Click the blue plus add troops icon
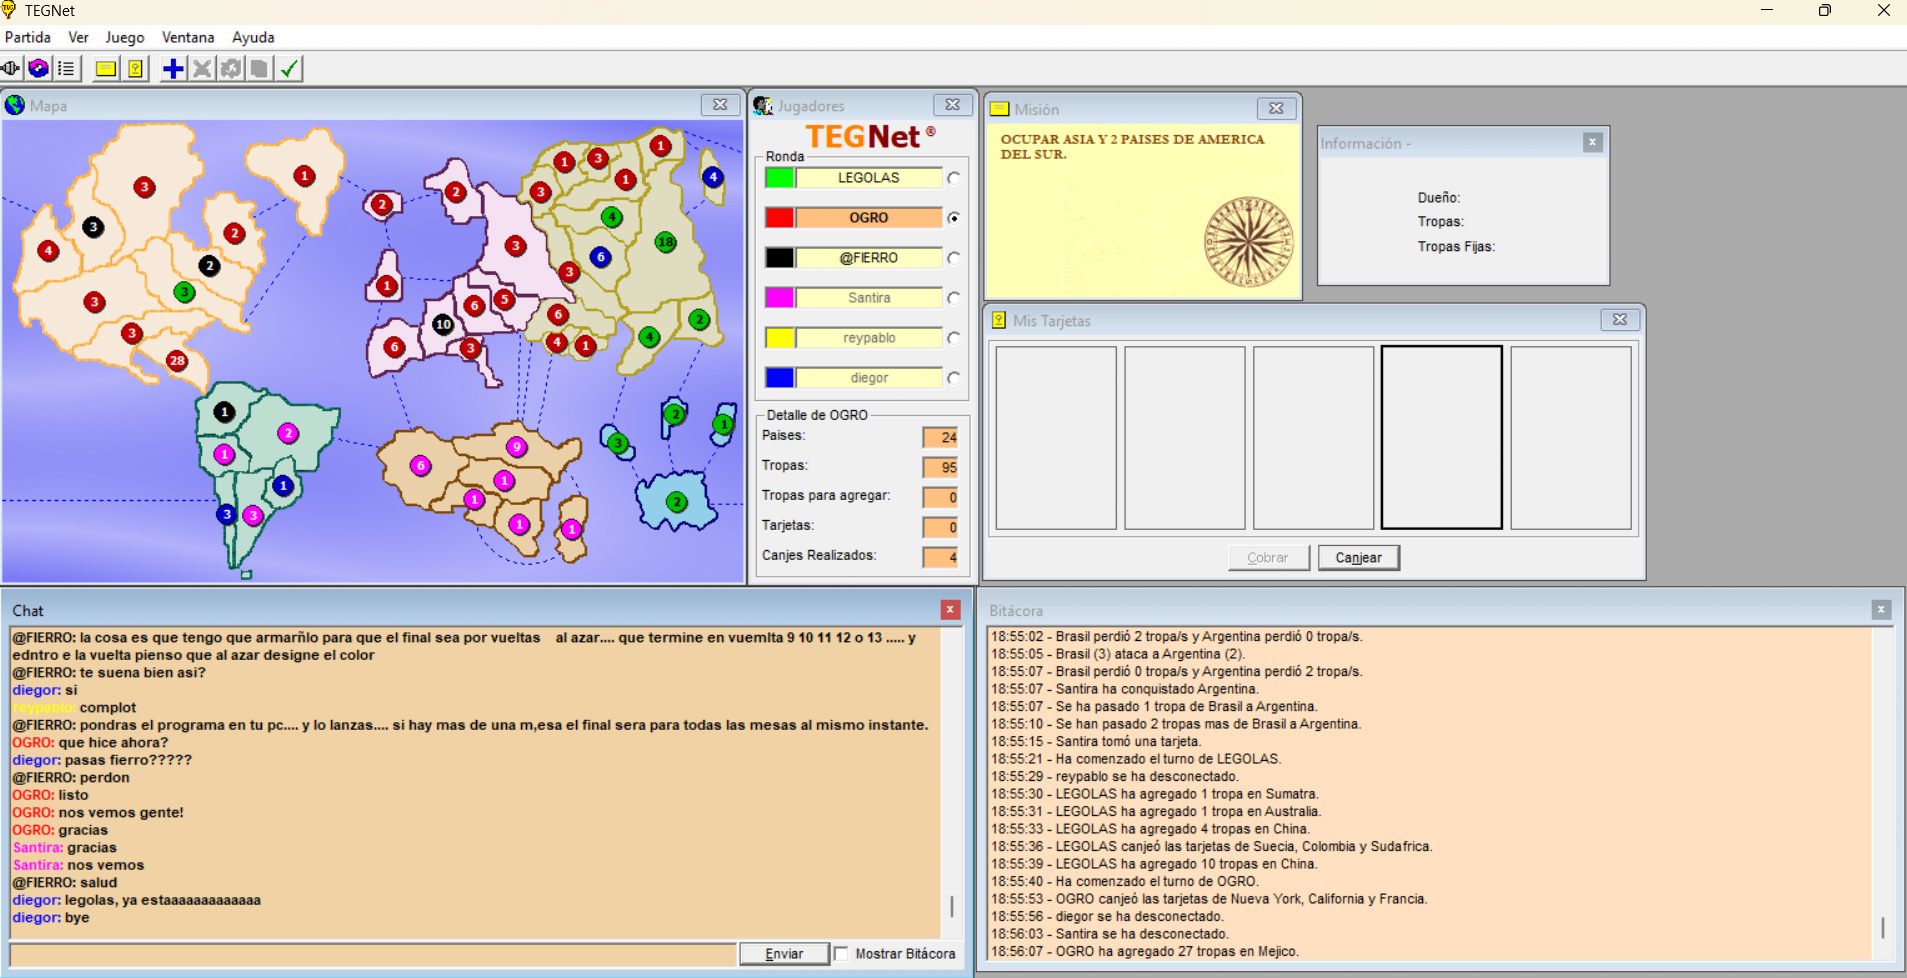Viewport: 1907px width, 978px height. (173, 69)
